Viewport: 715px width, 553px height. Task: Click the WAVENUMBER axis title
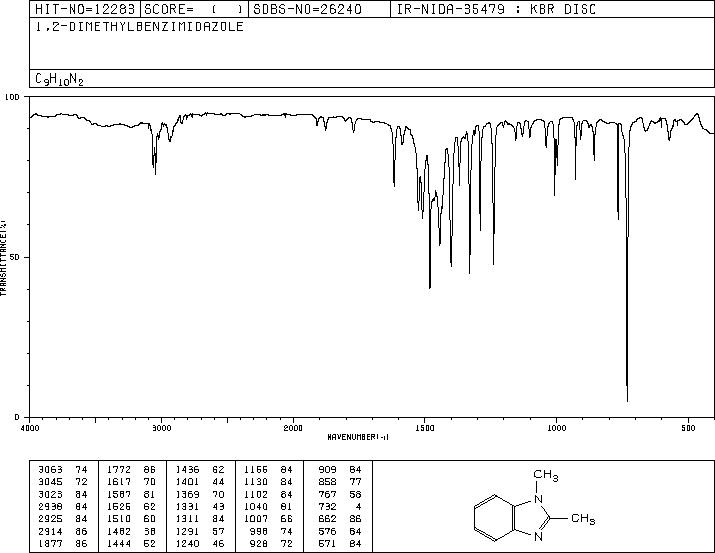[x=358, y=437]
